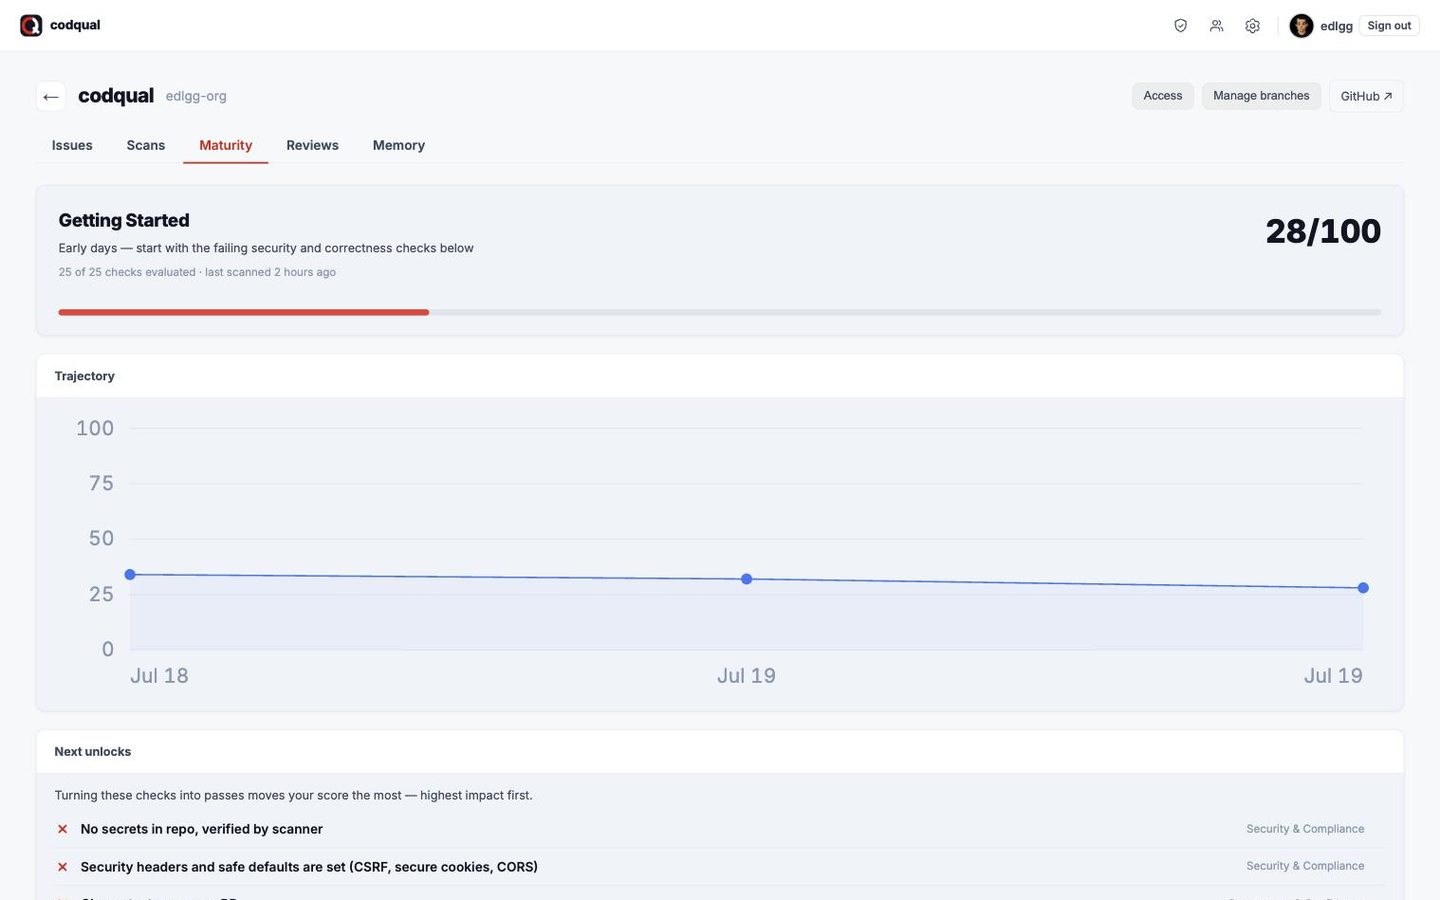Click the Manage branches button
The image size is (1440, 900).
(x=1261, y=96)
